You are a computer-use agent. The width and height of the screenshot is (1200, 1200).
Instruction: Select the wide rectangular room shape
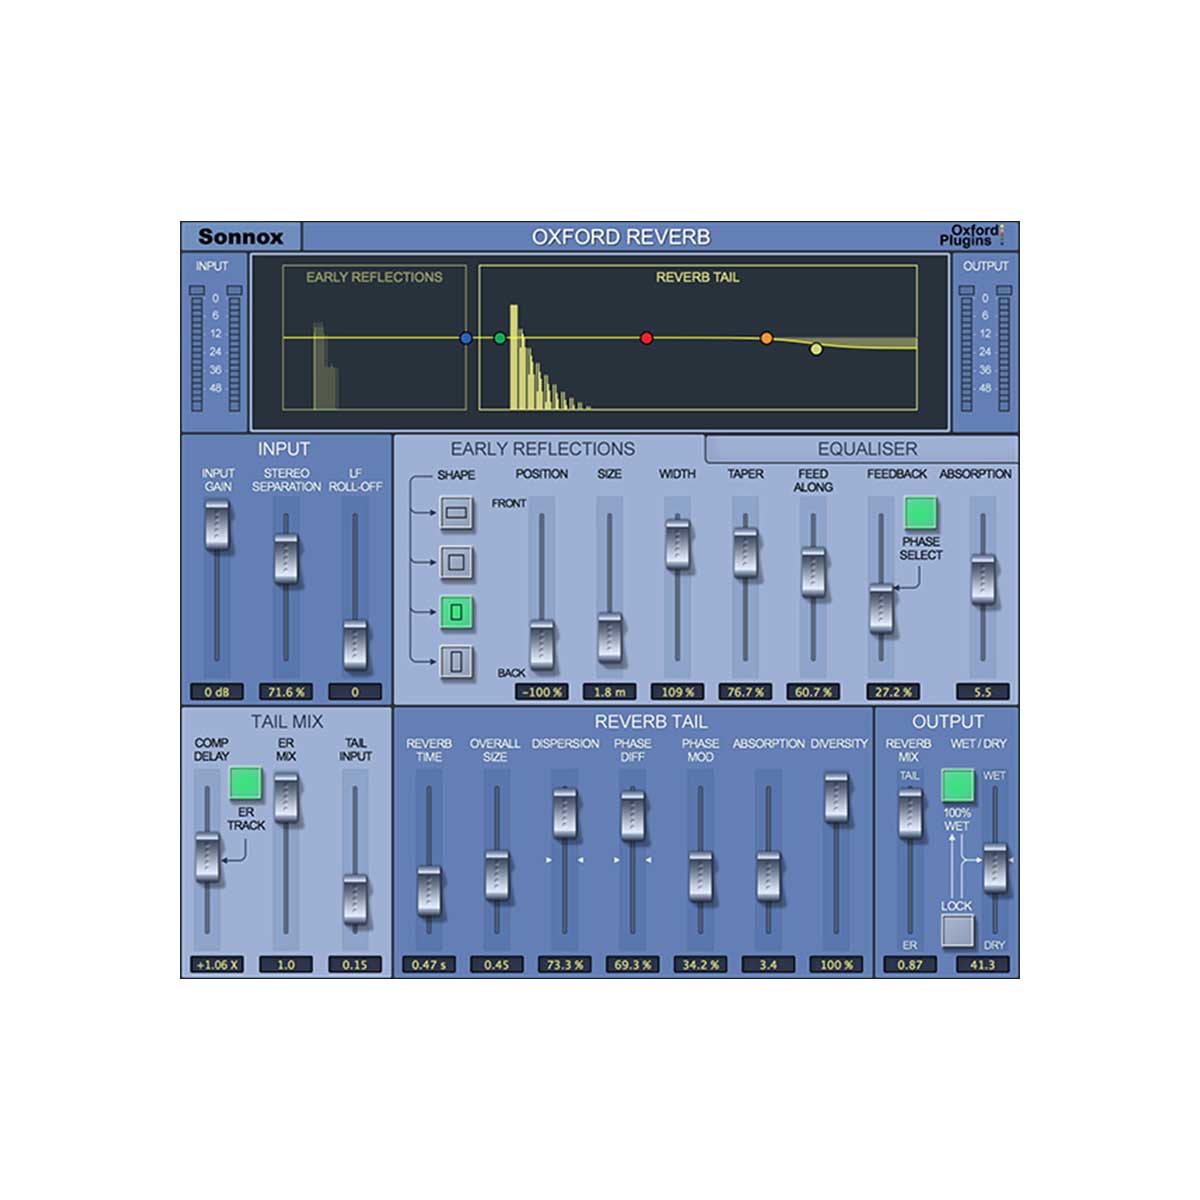[455, 512]
